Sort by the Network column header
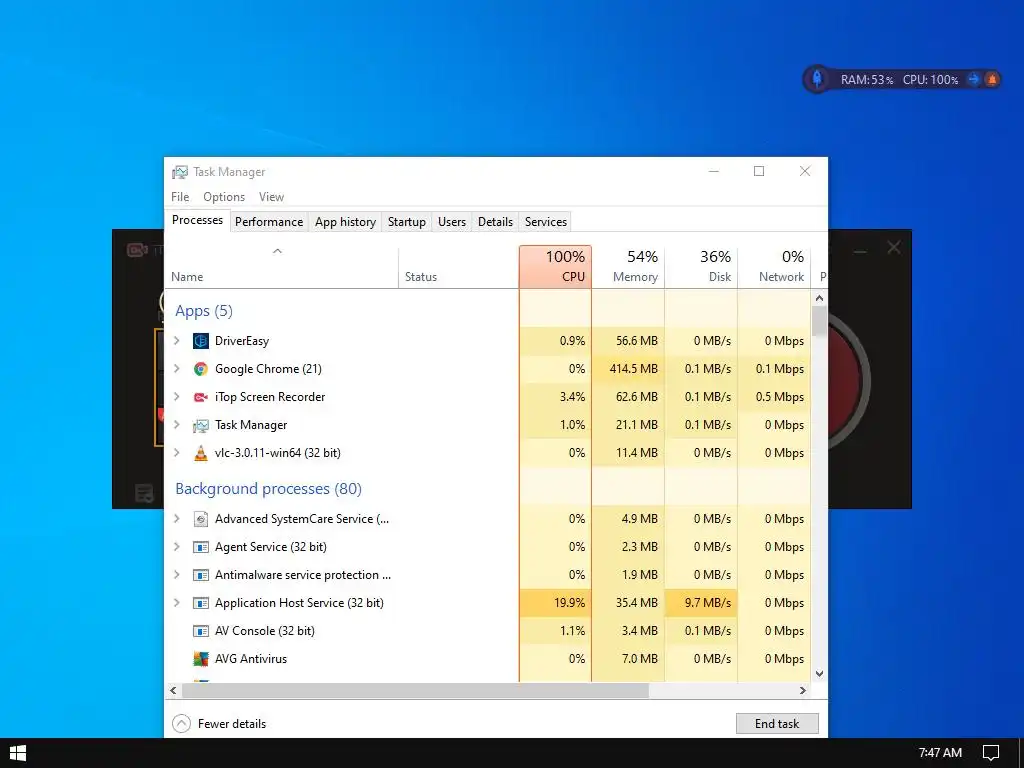Viewport: 1024px width, 768px height. [775, 266]
